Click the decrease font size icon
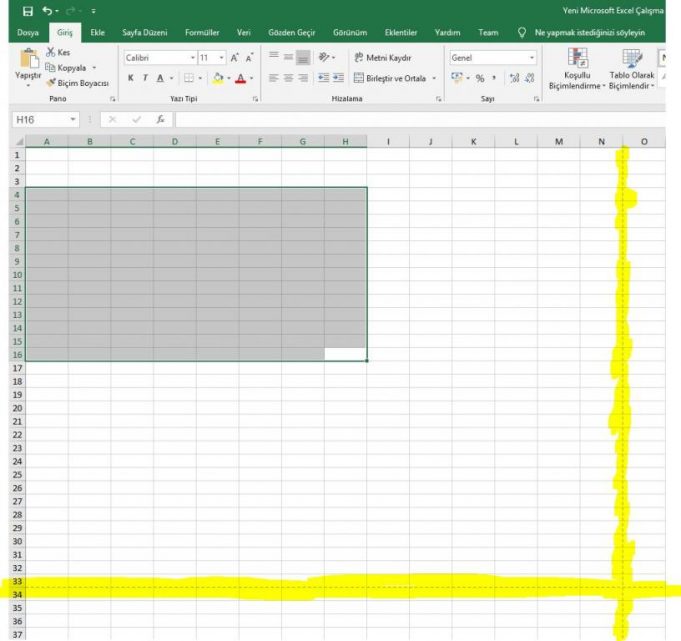The width and height of the screenshot is (681, 641). (x=249, y=58)
